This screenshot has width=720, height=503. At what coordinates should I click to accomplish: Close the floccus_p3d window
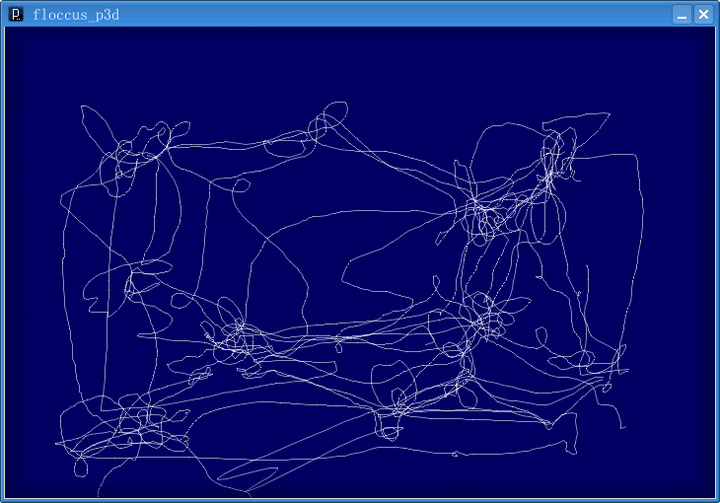[703, 14]
